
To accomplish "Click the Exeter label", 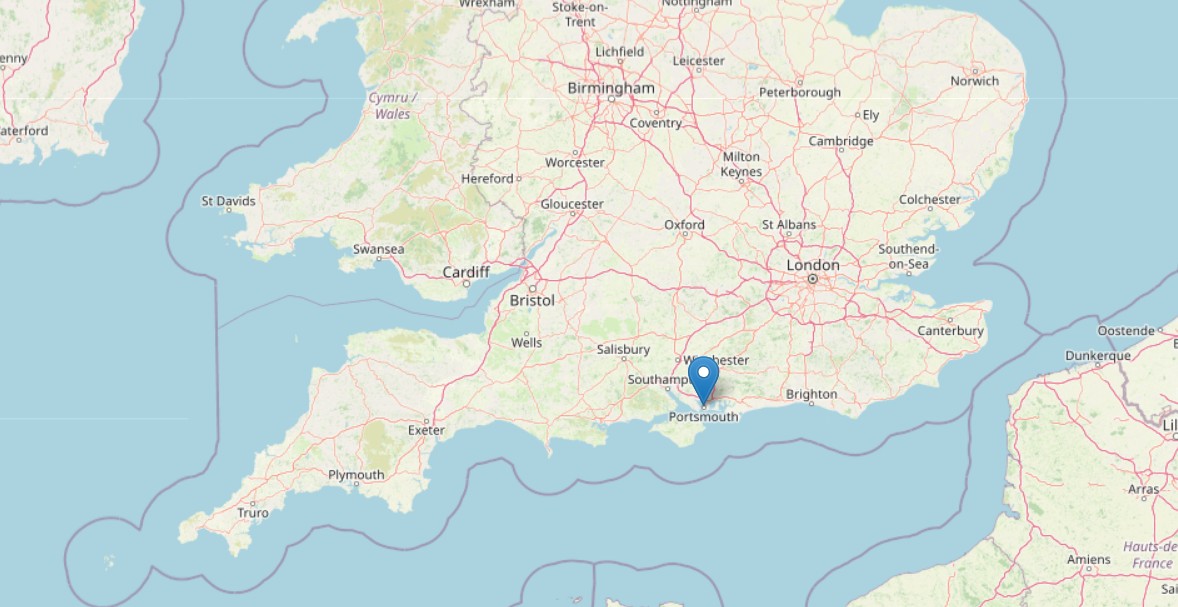I will click(426, 430).
